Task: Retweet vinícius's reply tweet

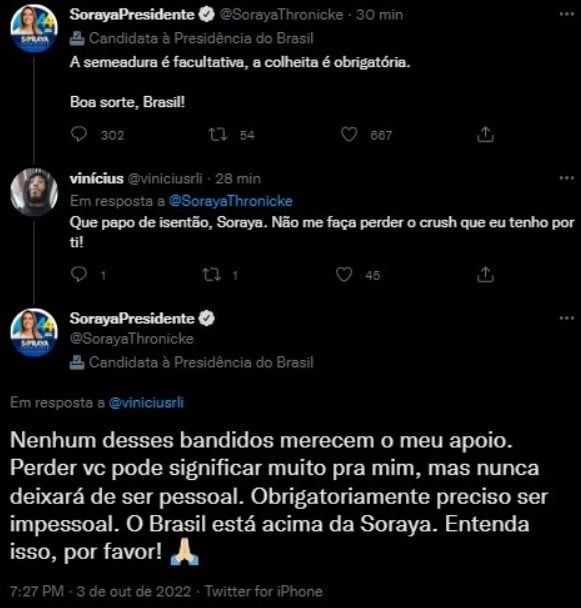Action: pyautogui.click(x=212, y=275)
